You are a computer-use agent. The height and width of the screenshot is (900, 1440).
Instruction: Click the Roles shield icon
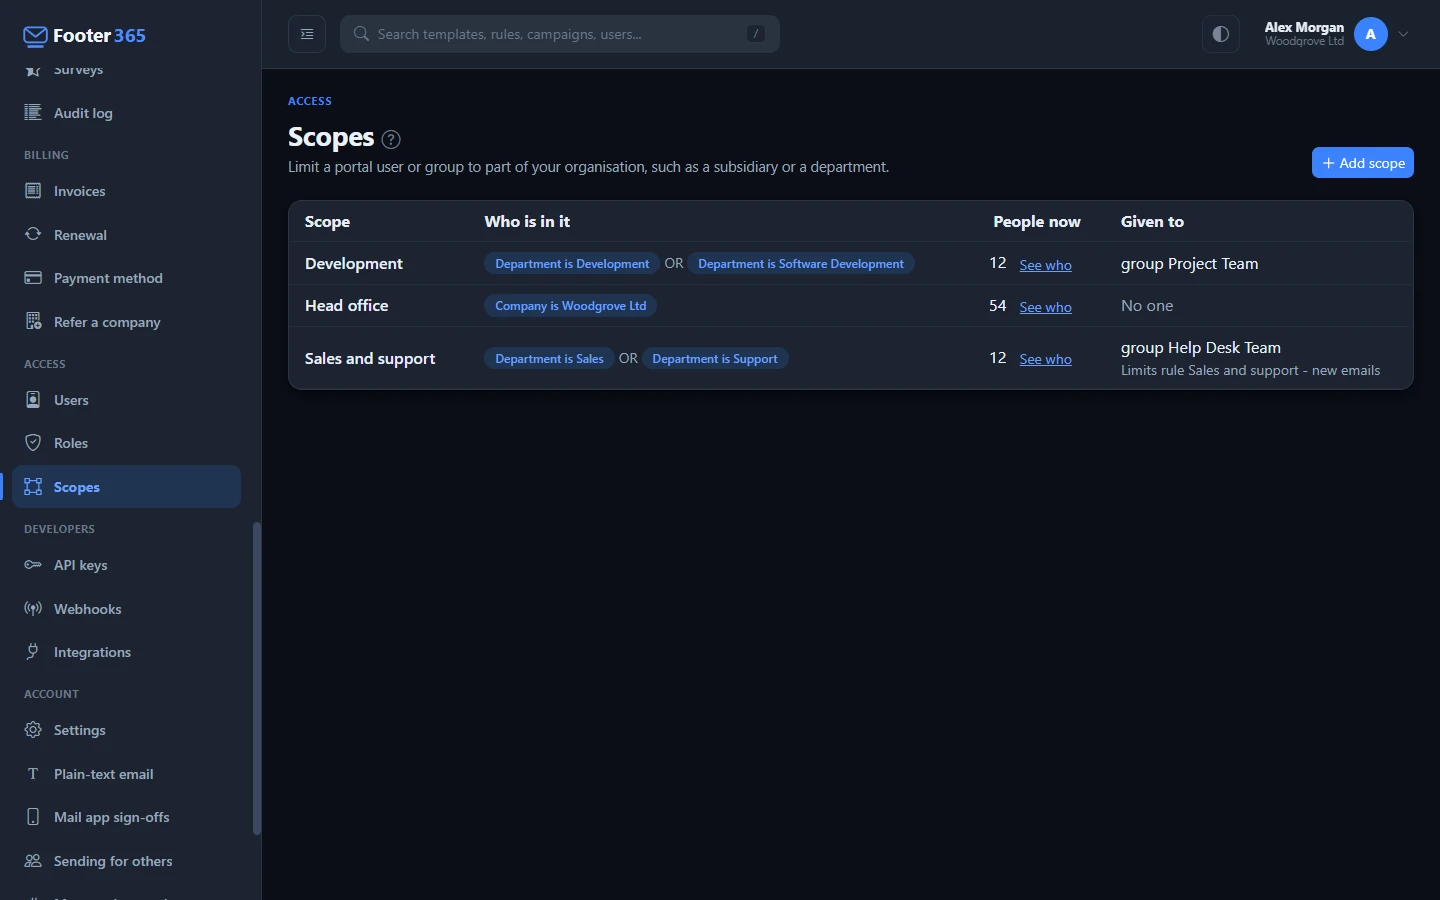pos(33,442)
